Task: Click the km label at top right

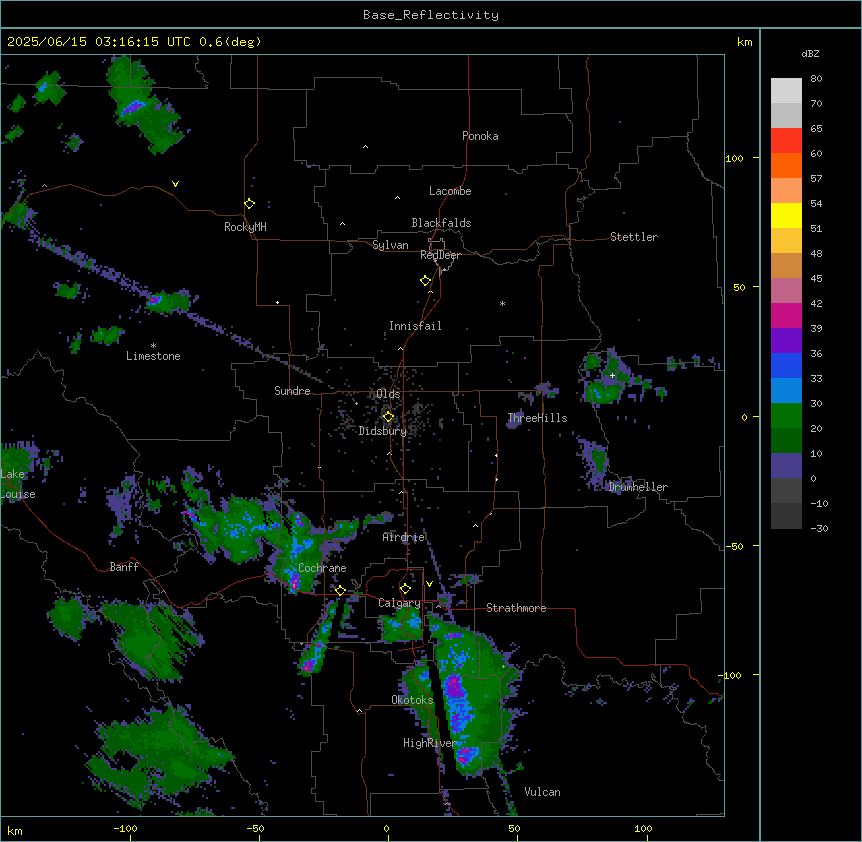Action: coord(745,42)
